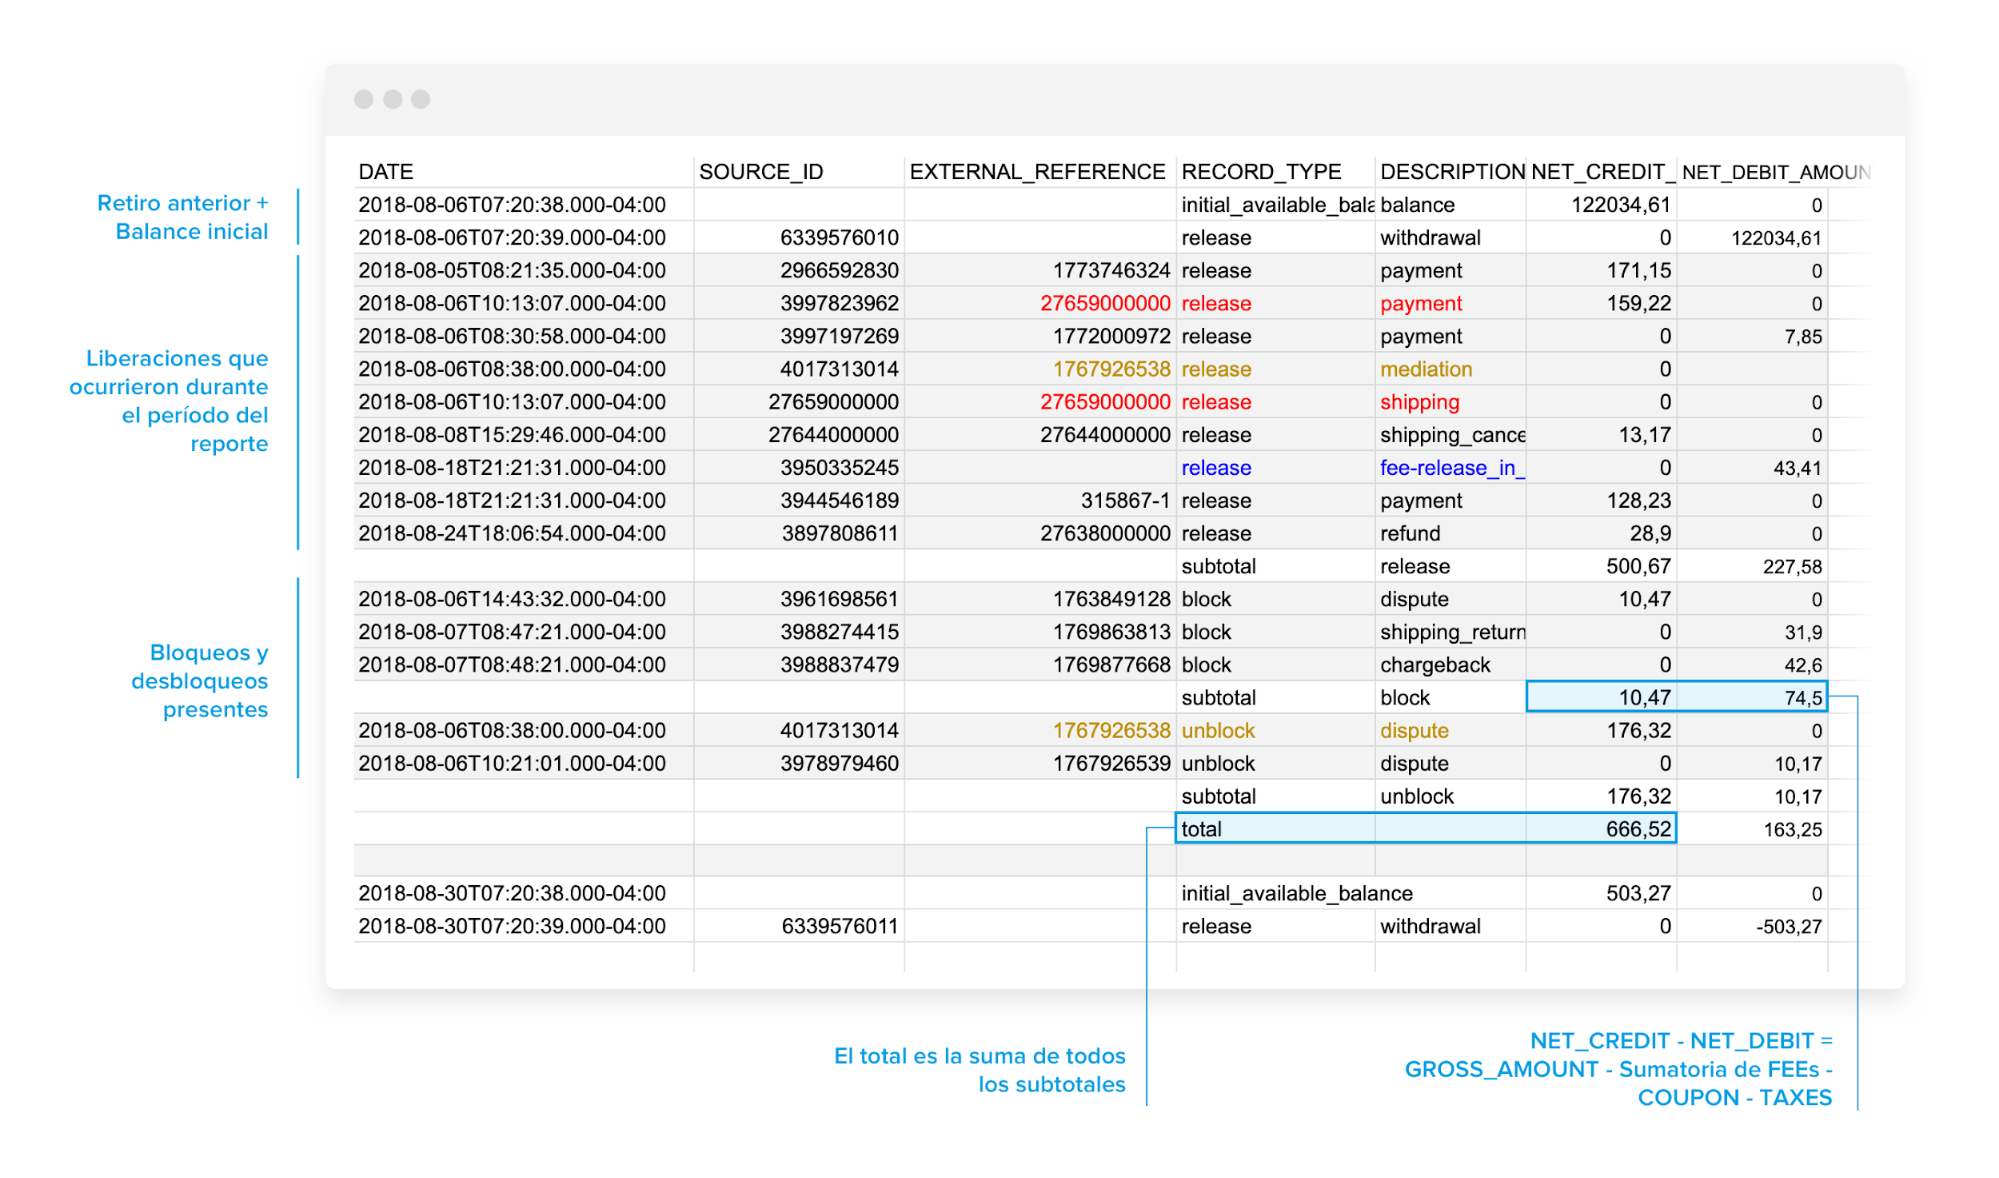Select block subtotal debit 74,5 cell
Image resolution: width=1999 pixels, height=1178 pixels.
[1752, 698]
